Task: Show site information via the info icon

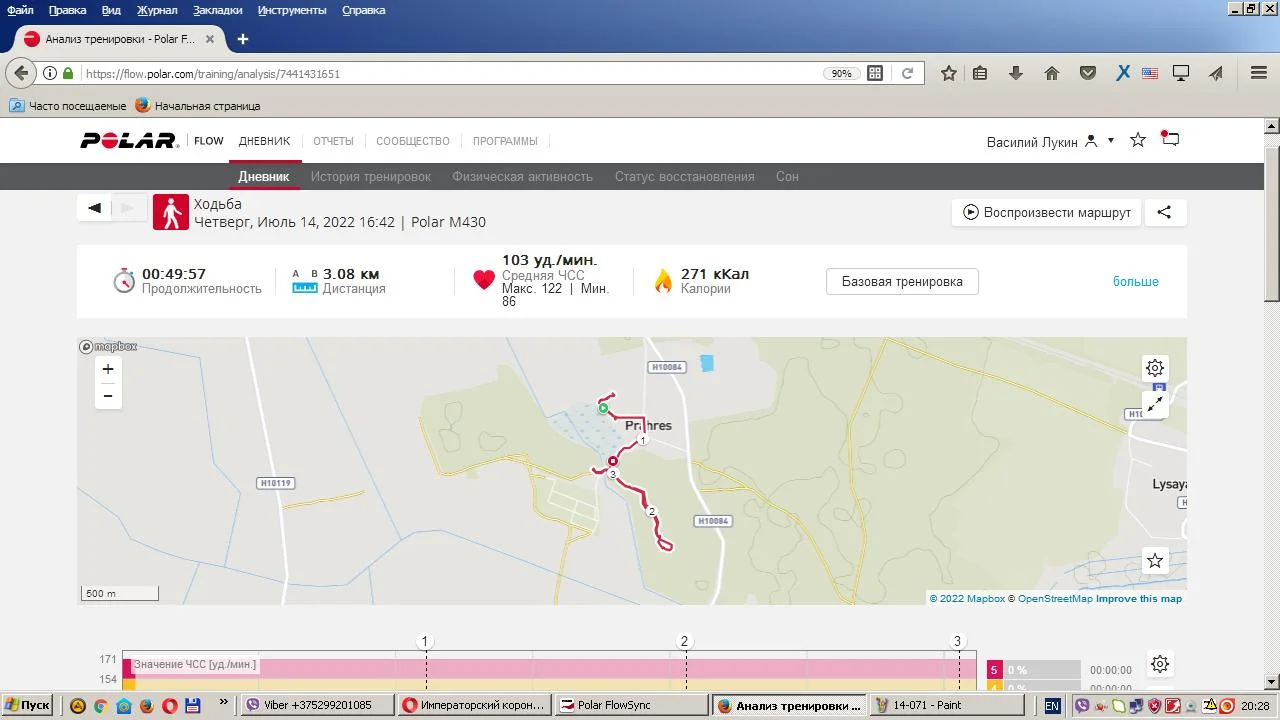Action: (49, 73)
